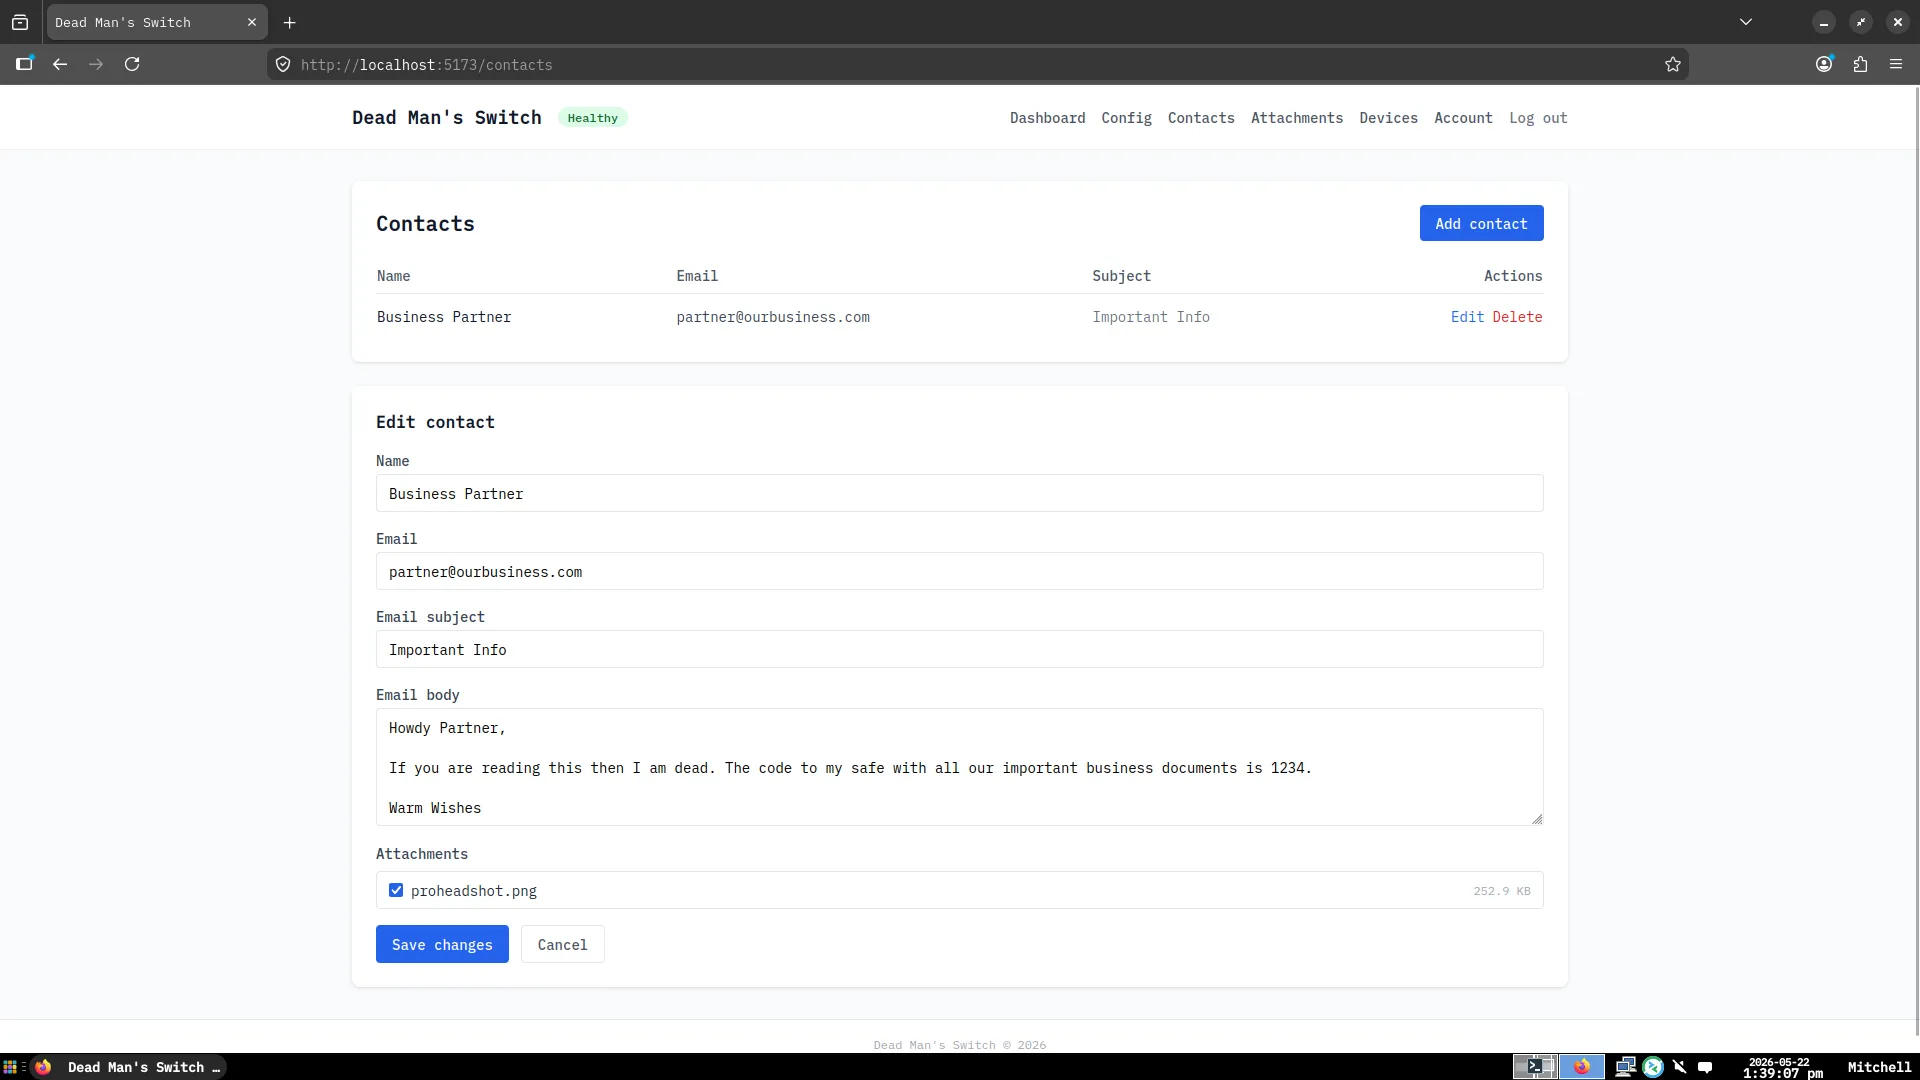Open the notifications speech bubble tray icon

[1705, 1067]
